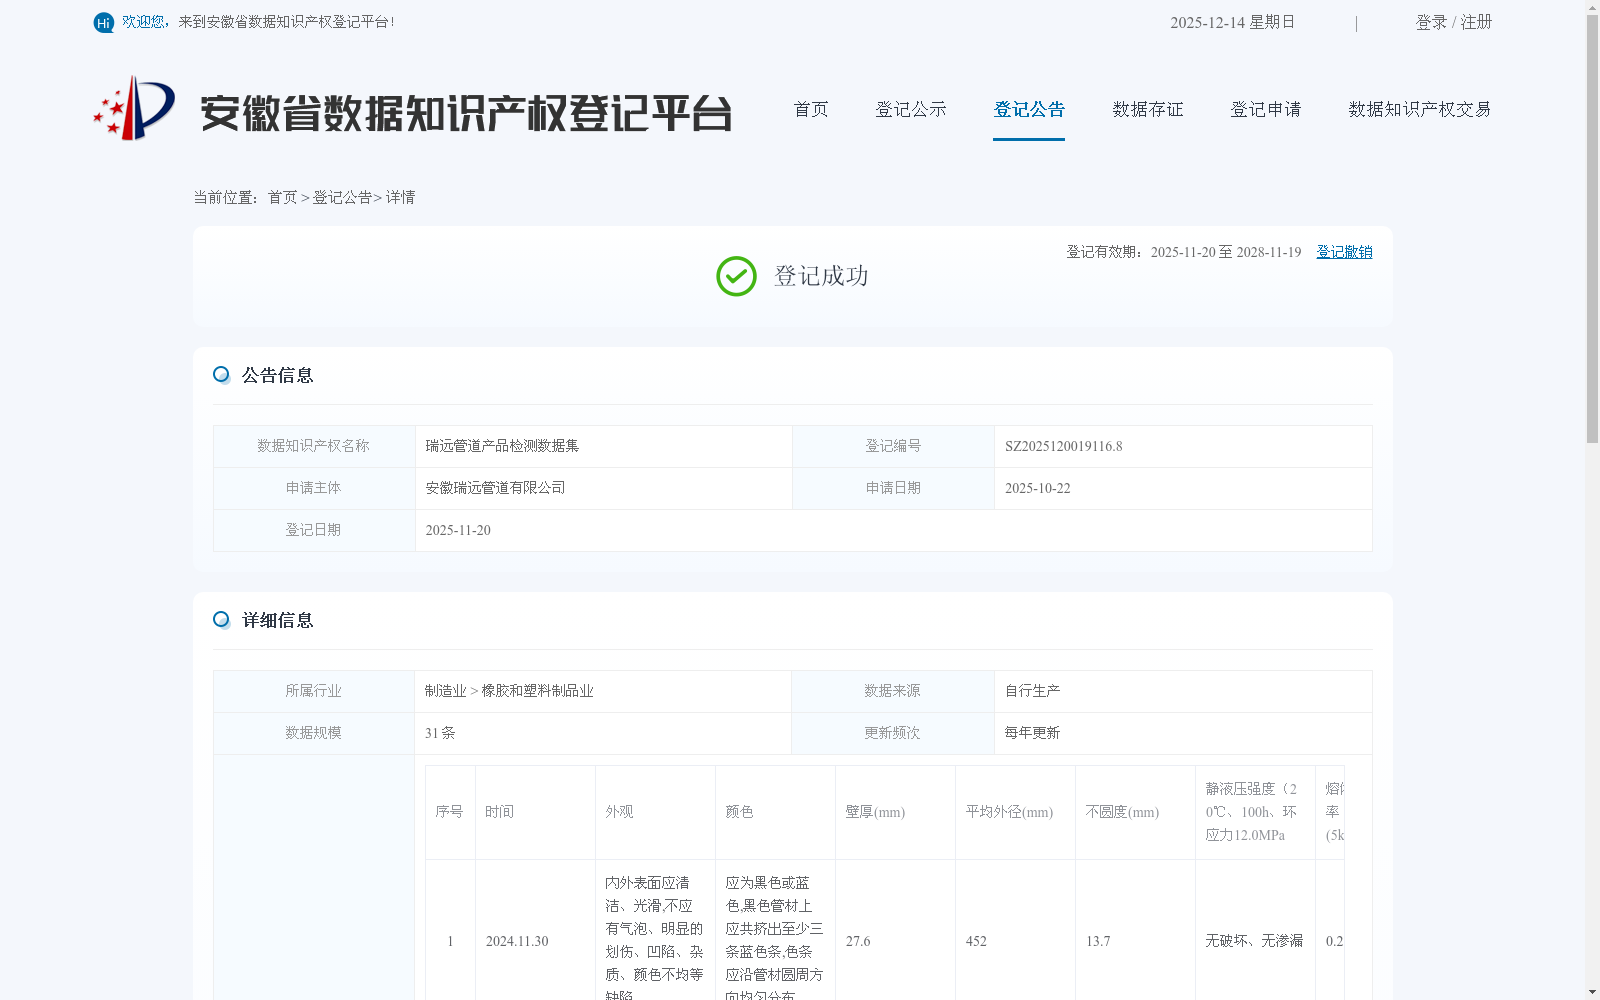Click the 登录 link
The height and width of the screenshot is (1000, 1600).
(x=1431, y=22)
